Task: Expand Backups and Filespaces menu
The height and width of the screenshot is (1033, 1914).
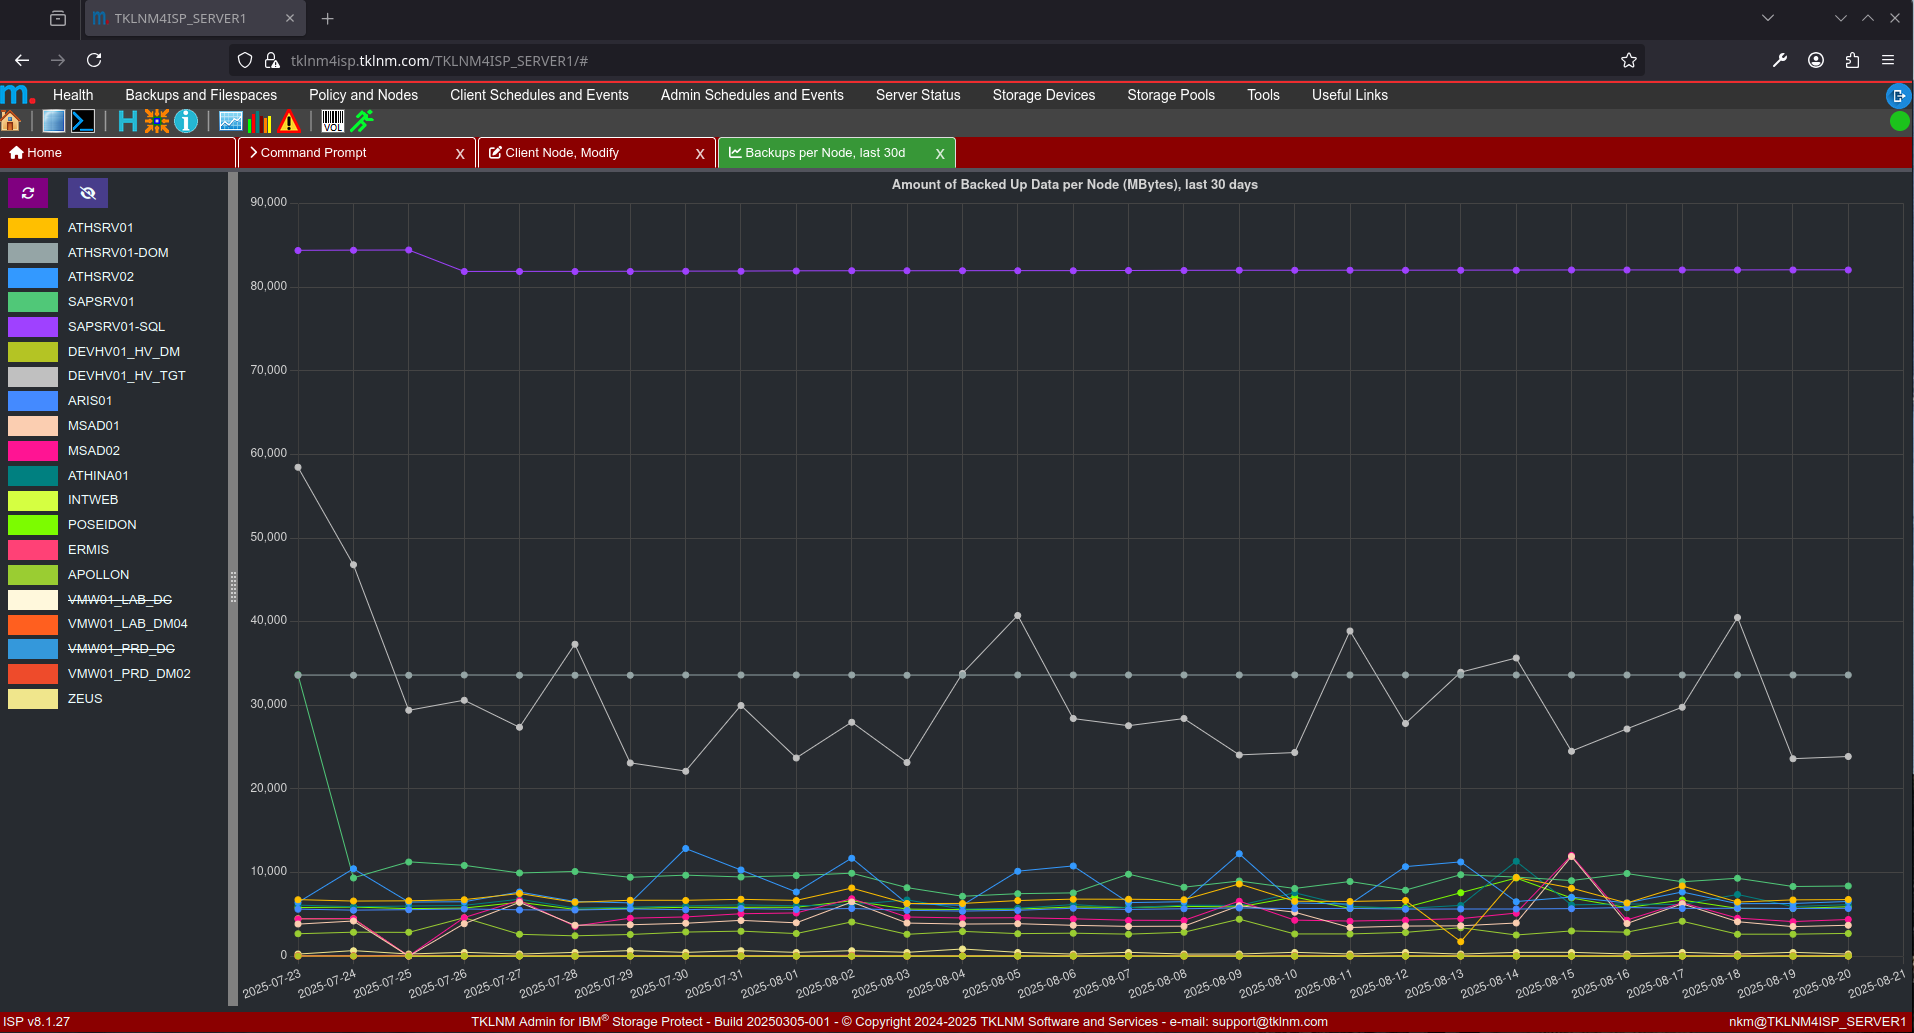Action: coord(201,95)
